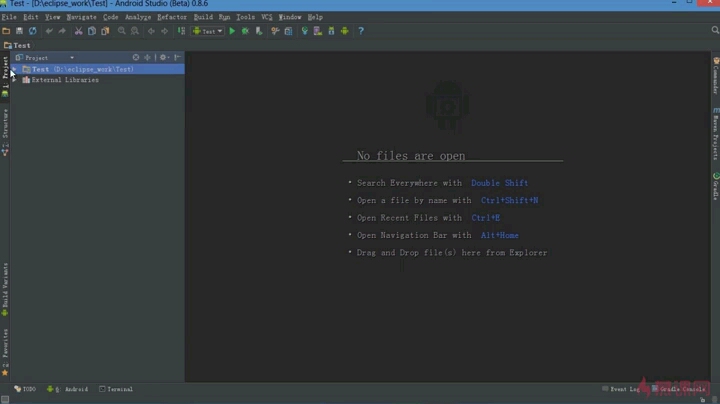Screen dimensions: 720x404
Task: Open the Favorites side tab
Action: pyautogui.click(x=5, y=352)
